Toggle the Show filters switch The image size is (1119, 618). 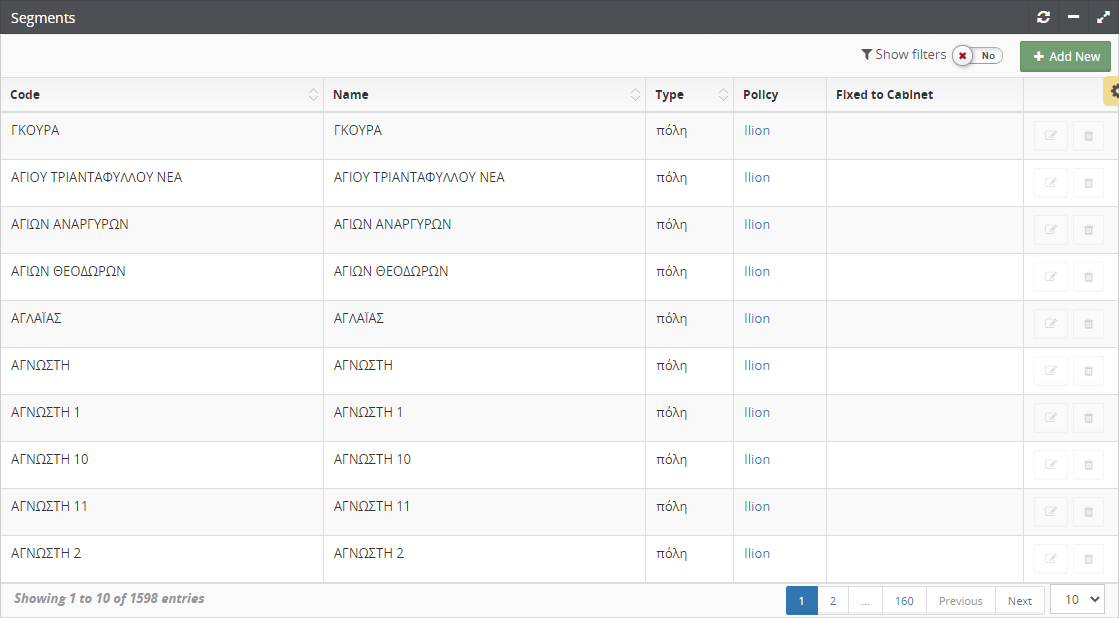977,55
